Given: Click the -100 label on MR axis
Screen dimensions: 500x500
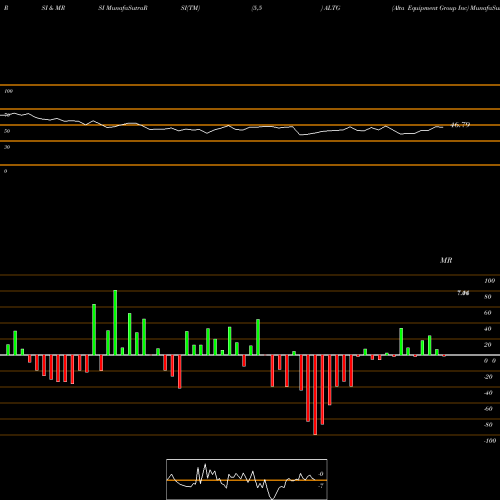Looking at the screenshot, I should point(490,441).
